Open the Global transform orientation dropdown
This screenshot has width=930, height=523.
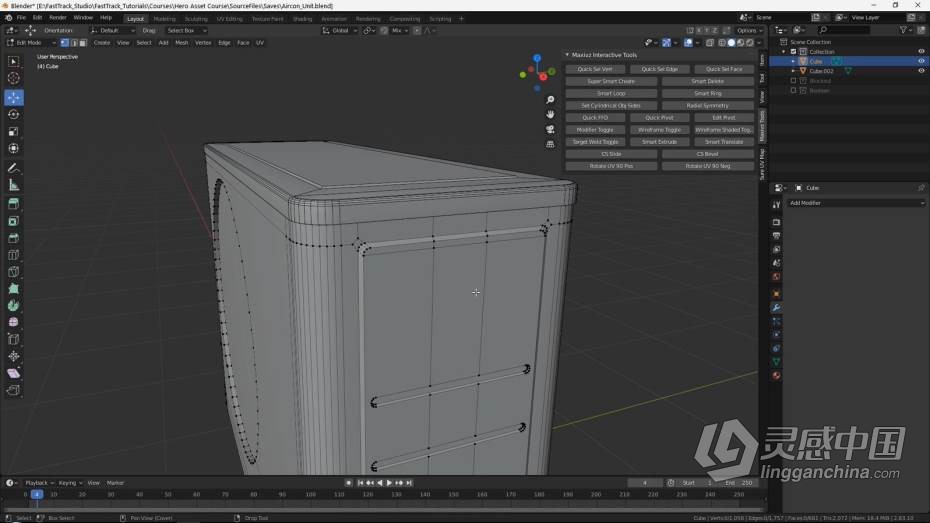pos(340,30)
